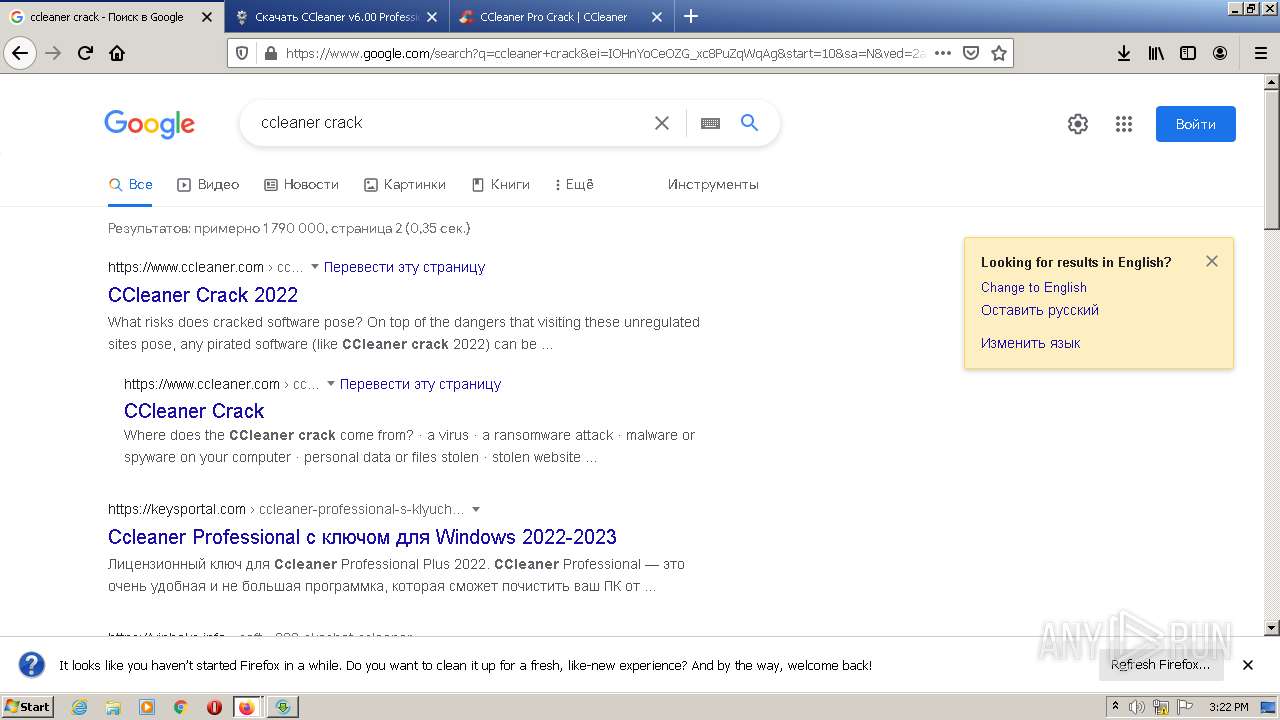
Task: Dismiss the language suggestion box
Action: pos(1211,261)
